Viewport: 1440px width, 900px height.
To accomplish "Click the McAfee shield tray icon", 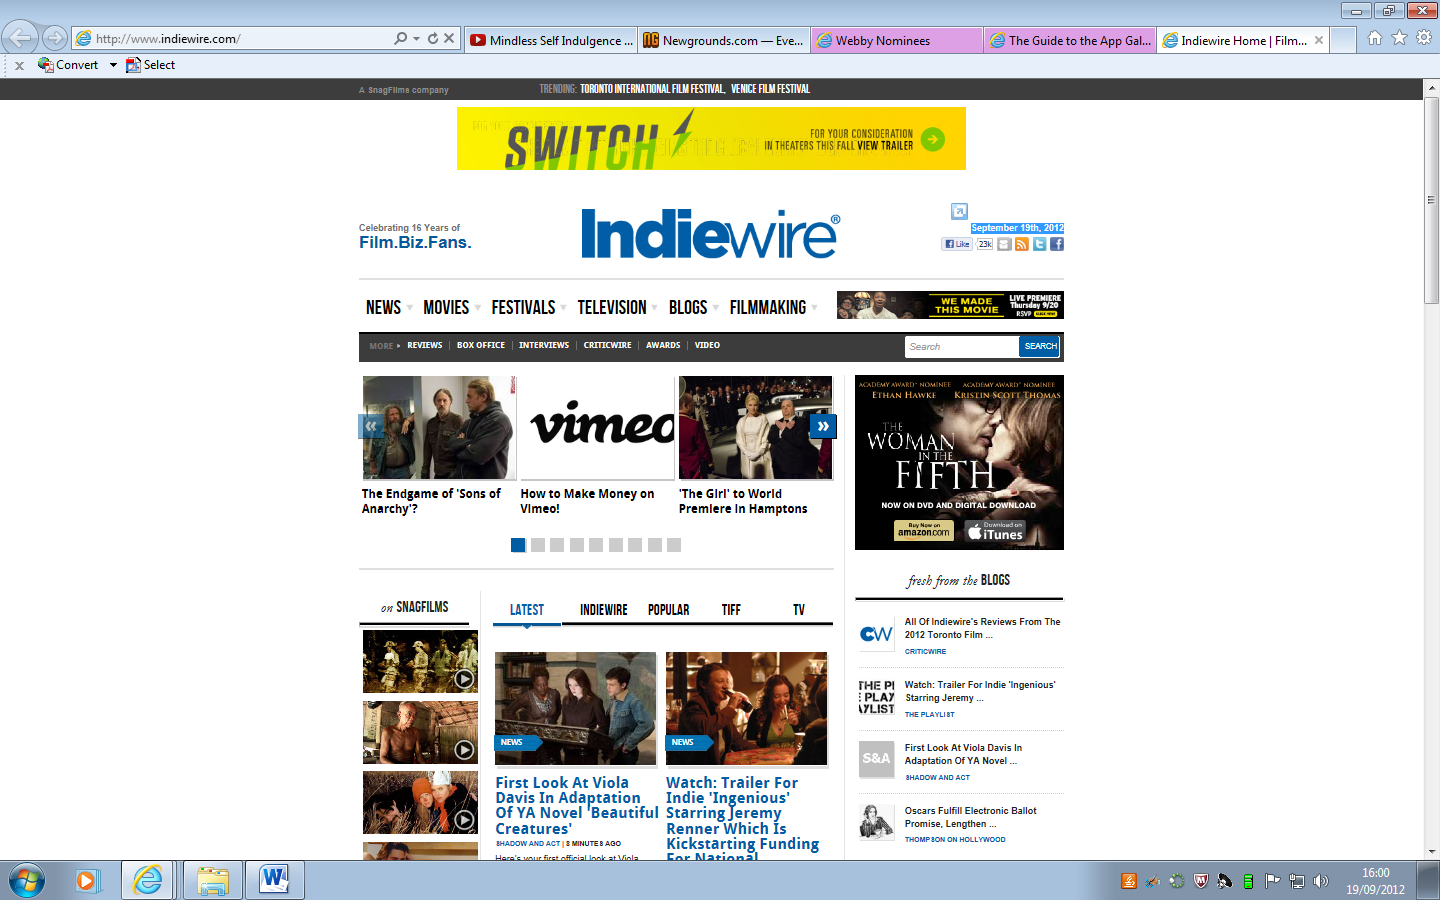I will (x=1201, y=881).
